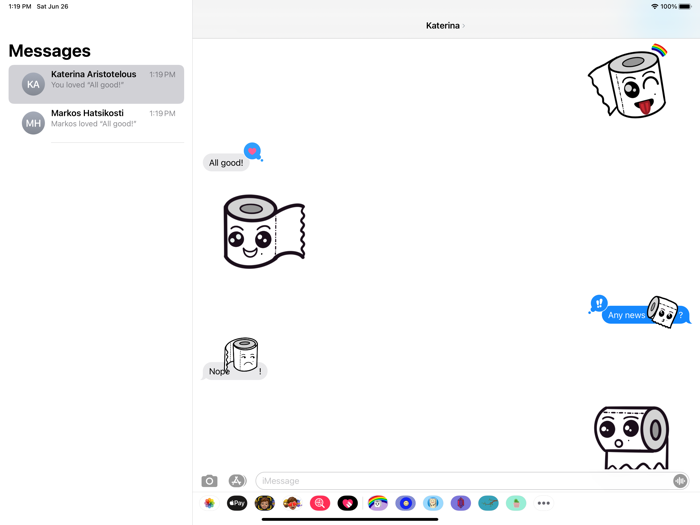This screenshot has height=525, width=700.
Task: Open the camera to take a photo
Action: (209, 481)
